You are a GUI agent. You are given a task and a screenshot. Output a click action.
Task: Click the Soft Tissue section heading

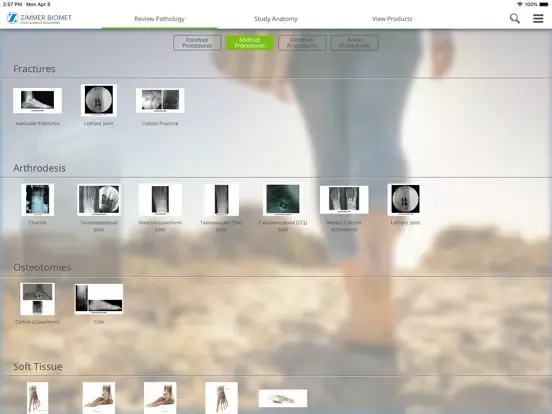38,366
